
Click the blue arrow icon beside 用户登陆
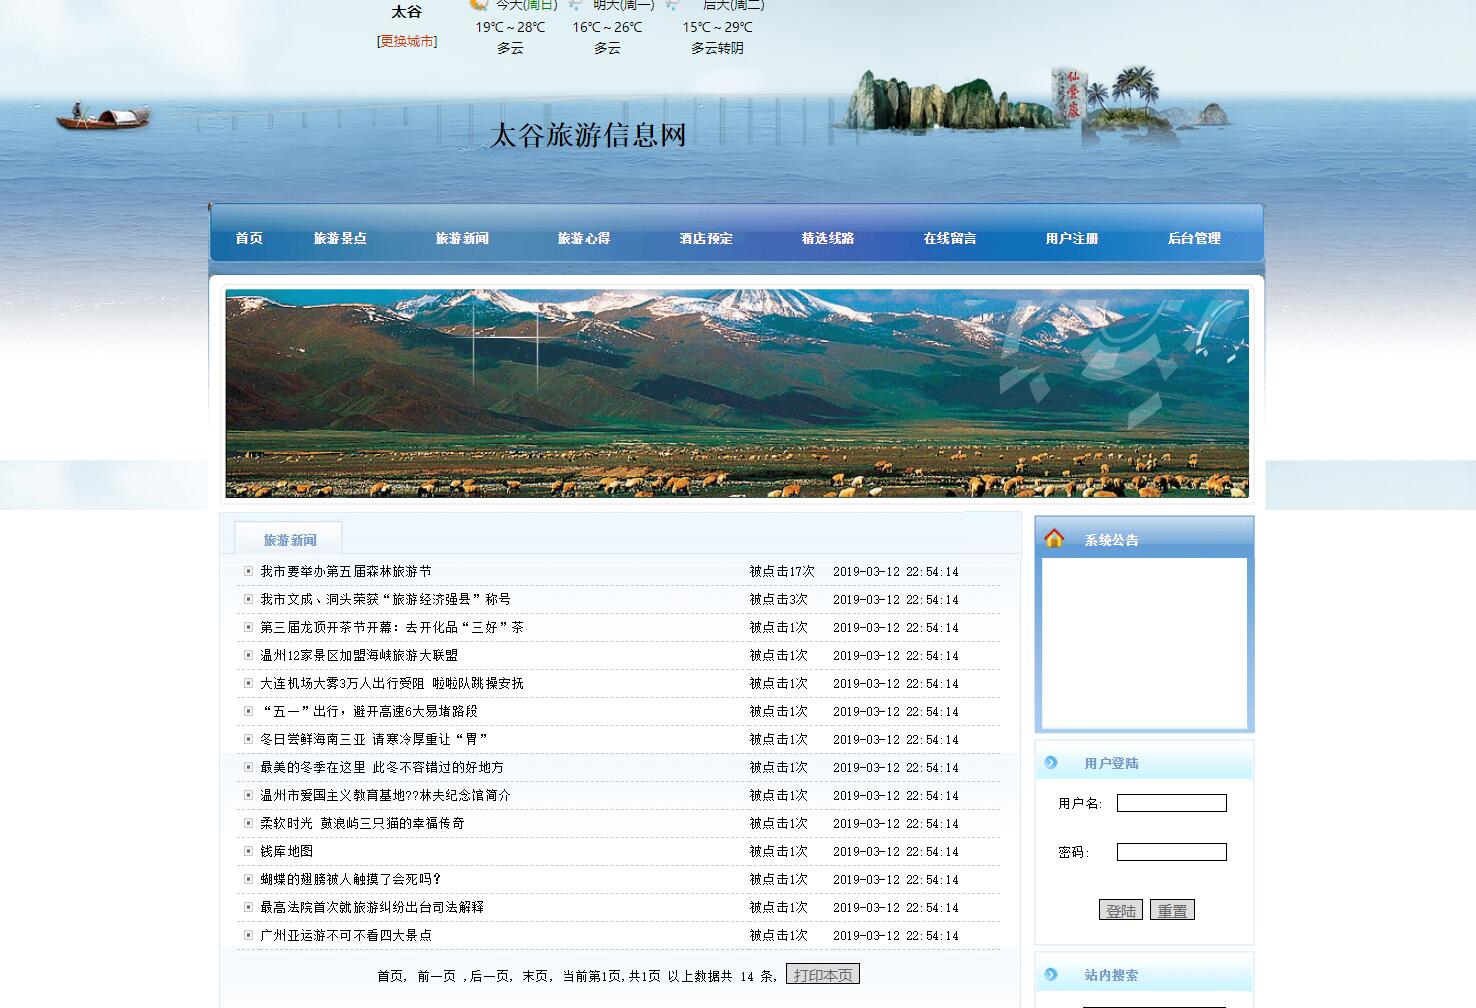pyautogui.click(x=1050, y=763)
